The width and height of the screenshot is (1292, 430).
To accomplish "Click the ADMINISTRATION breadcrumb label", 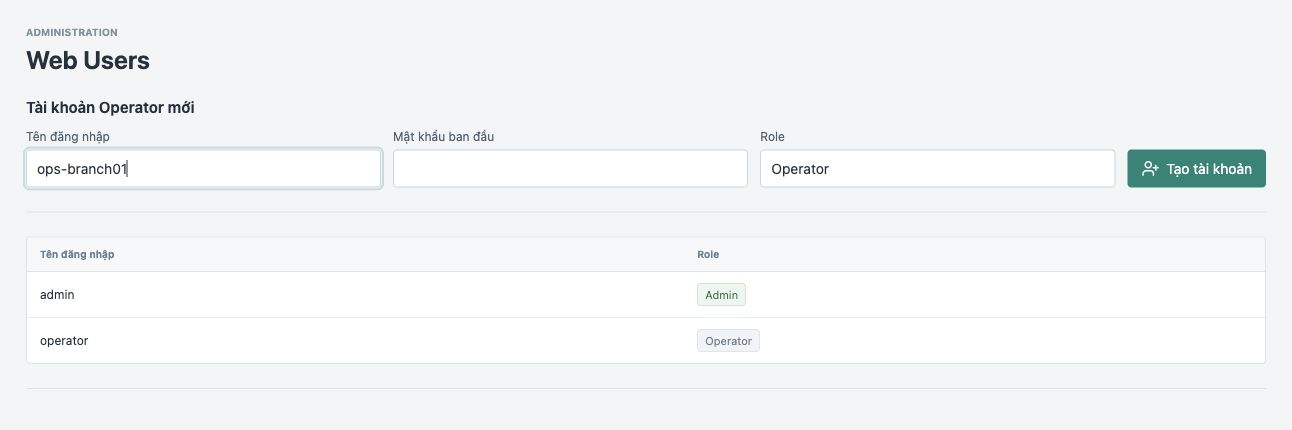I will coord(72,33).
